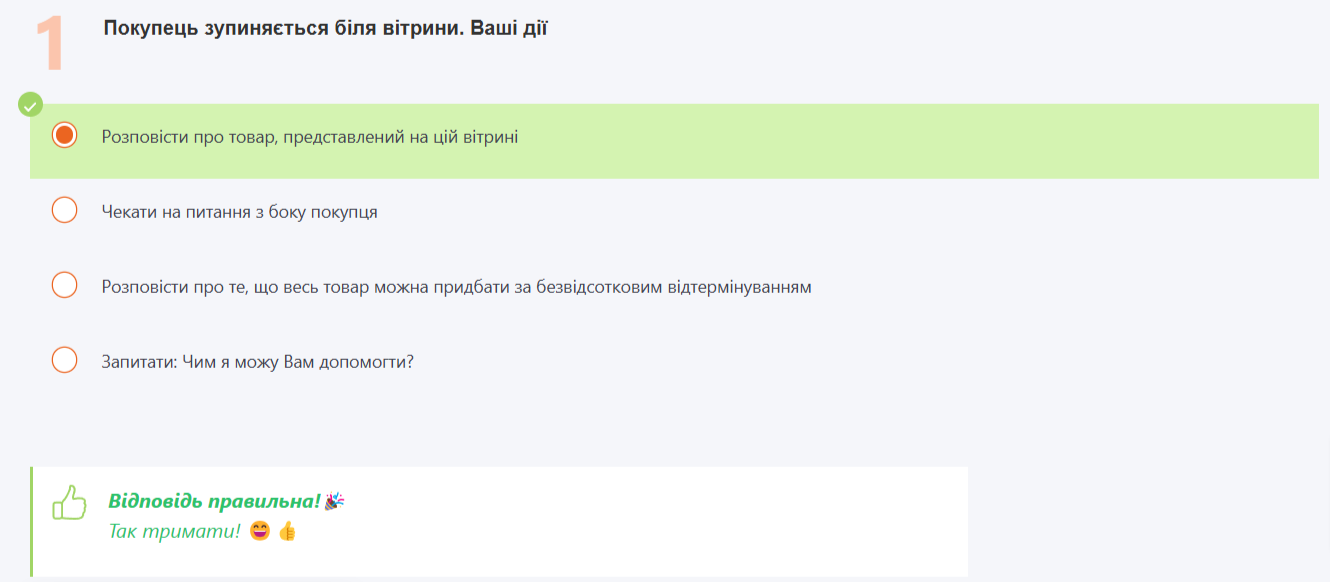Click empty right side of green highlighted answer row
Viewport: 1330px width, 582px height.
pos(950,141)
